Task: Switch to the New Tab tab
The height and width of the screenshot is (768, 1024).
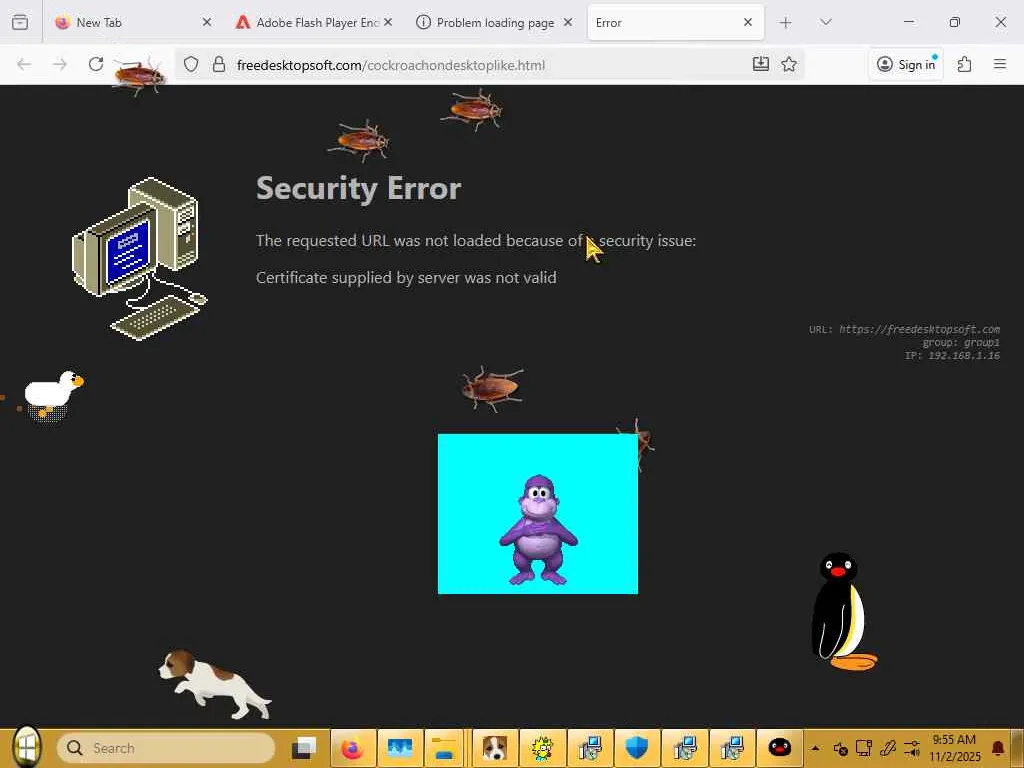Action: tap(134, 22)
